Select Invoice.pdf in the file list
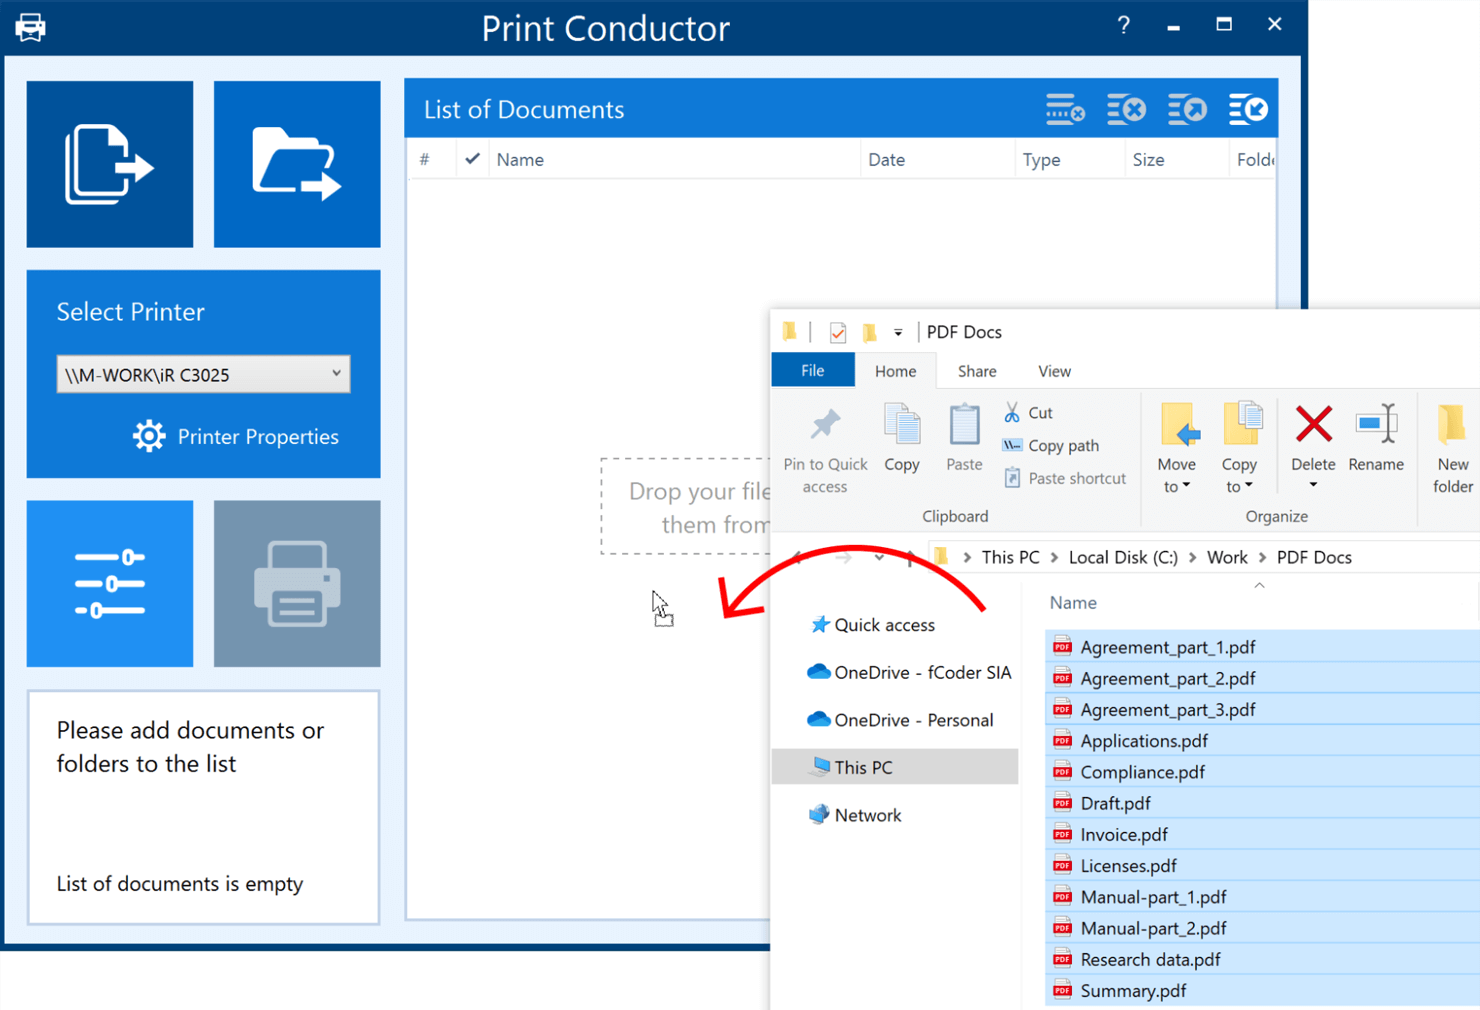 (x=1125, y=834)
